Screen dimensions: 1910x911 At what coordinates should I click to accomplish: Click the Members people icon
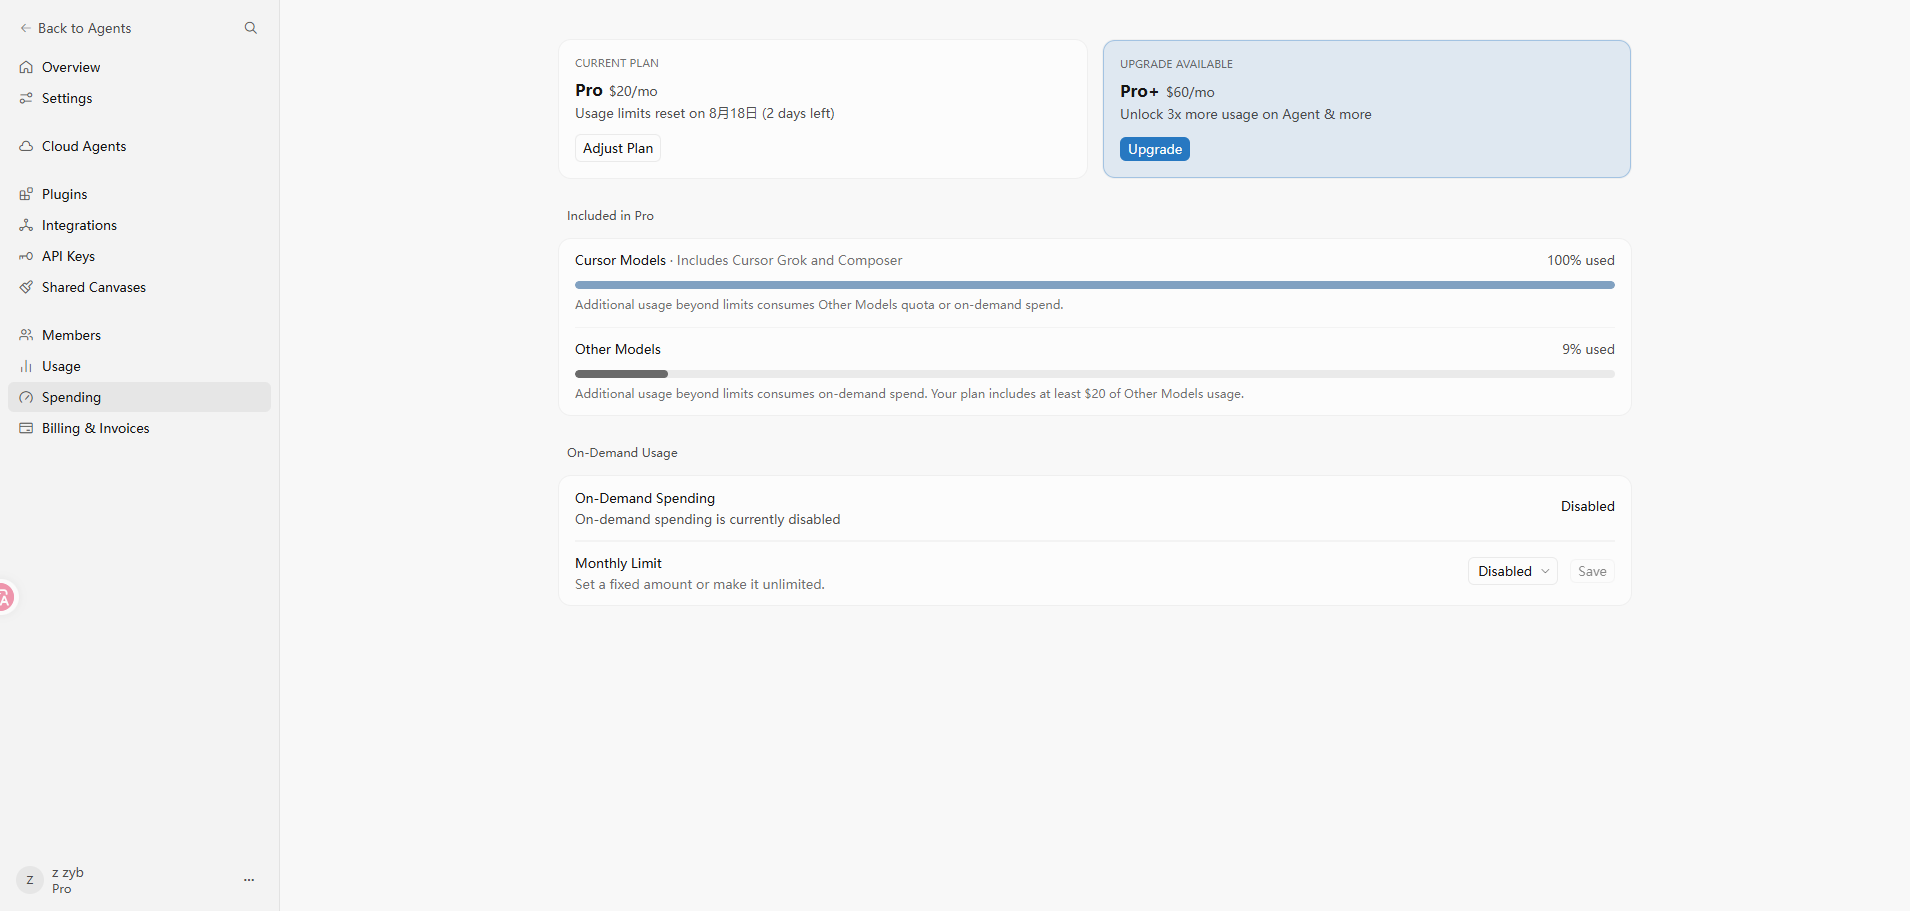click(26, 335)
